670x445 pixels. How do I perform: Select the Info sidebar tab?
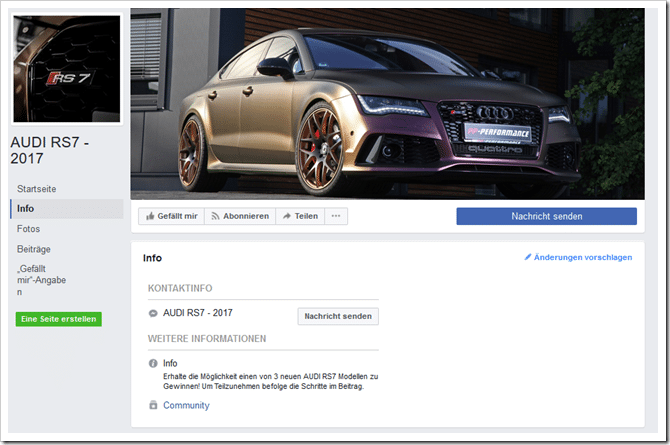[x=67, y=209]
